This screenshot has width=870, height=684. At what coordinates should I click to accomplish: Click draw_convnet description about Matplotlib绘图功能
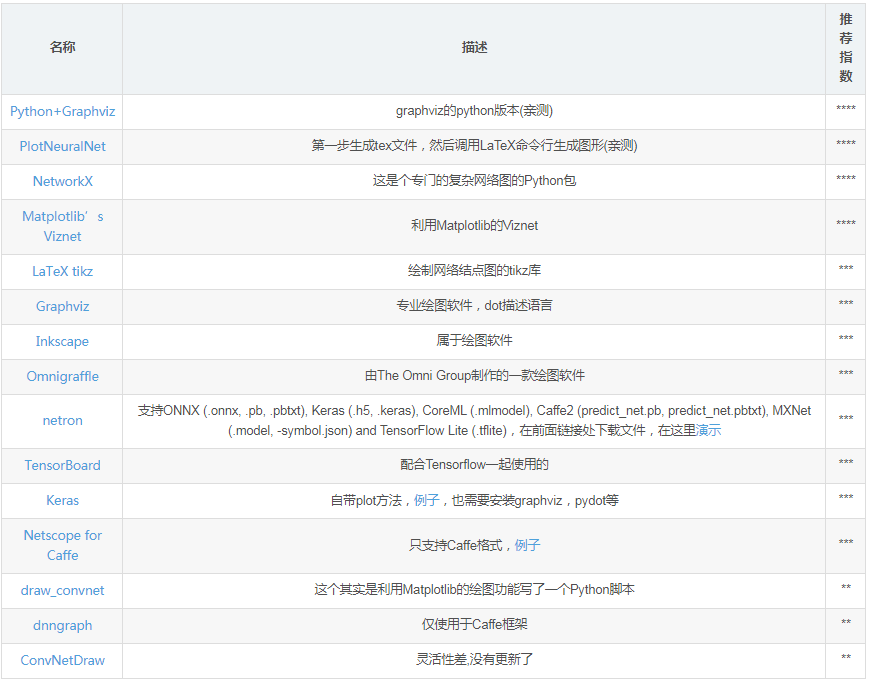pos(474,590)
